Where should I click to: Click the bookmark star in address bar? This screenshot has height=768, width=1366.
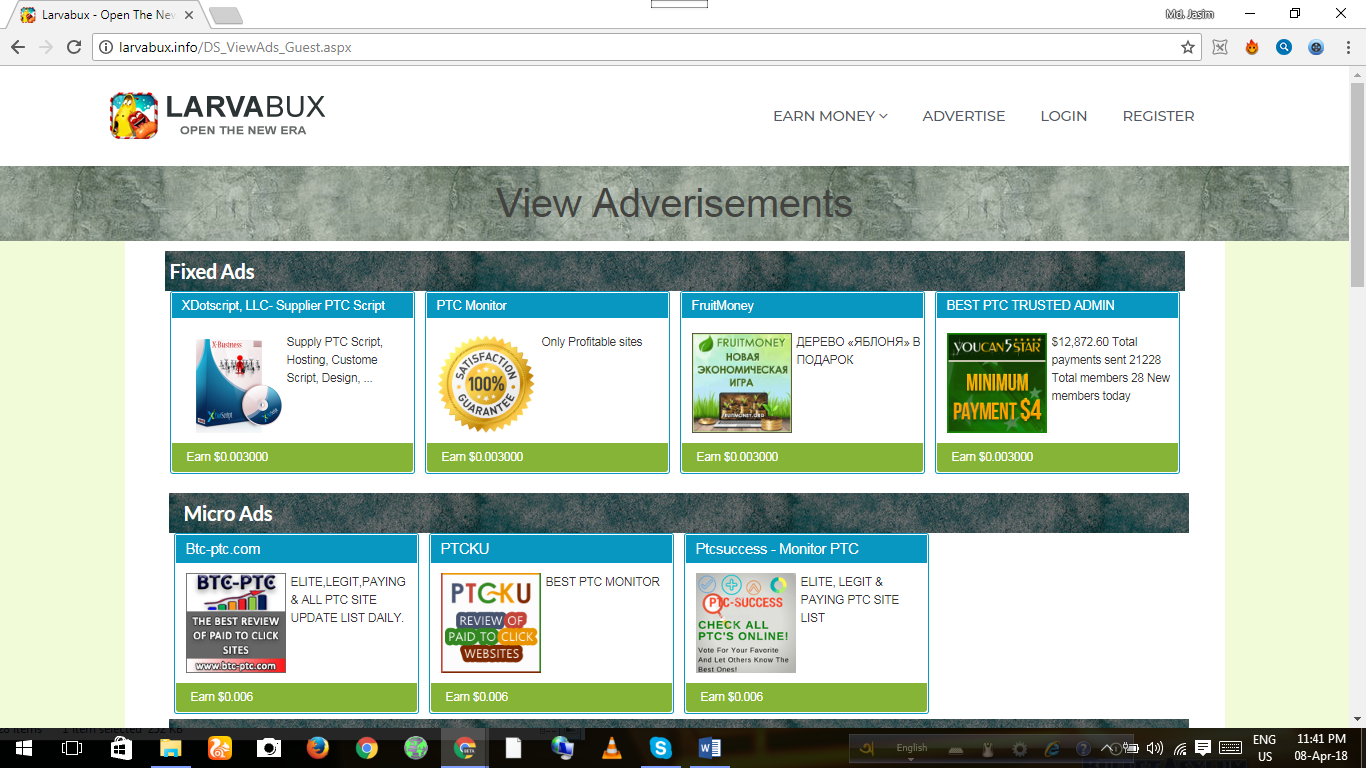point(1188,47)
